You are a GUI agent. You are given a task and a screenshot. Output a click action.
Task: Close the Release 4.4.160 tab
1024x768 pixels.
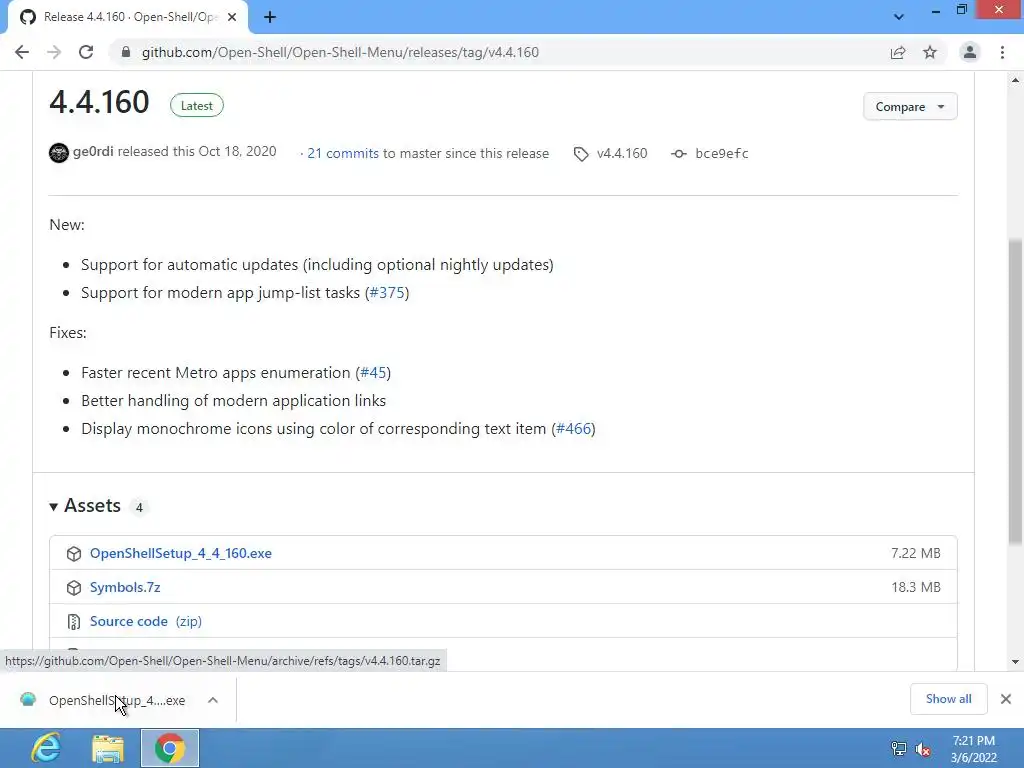(232, 17)
